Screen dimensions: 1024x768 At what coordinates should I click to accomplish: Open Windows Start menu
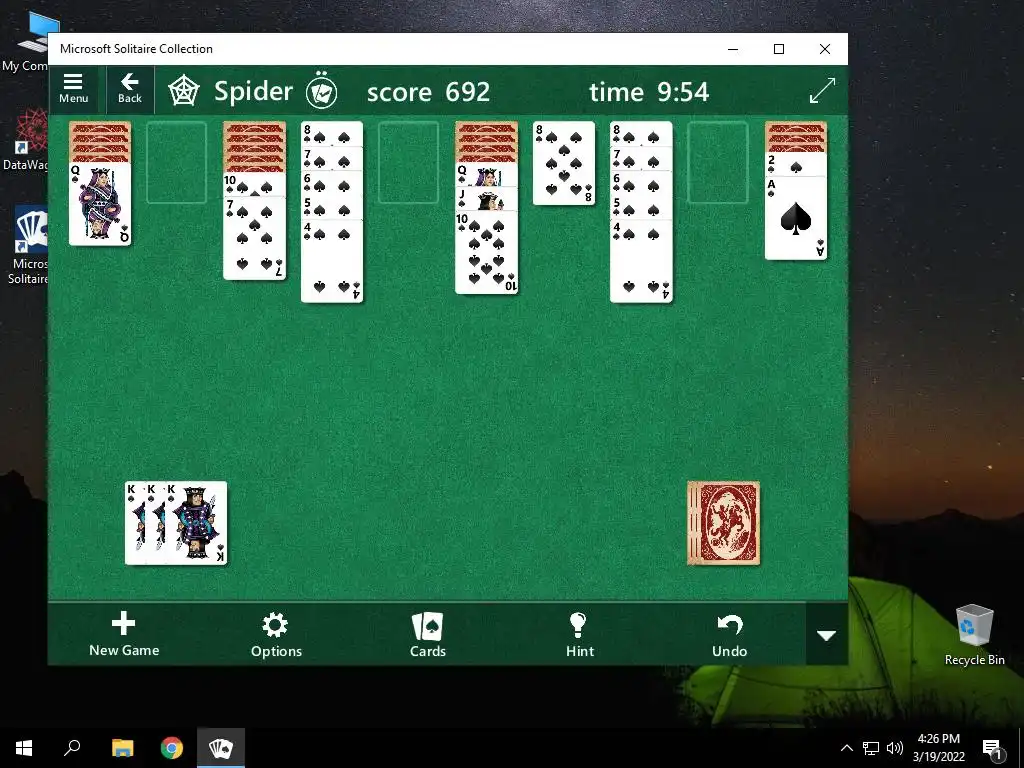coord(24,748)
